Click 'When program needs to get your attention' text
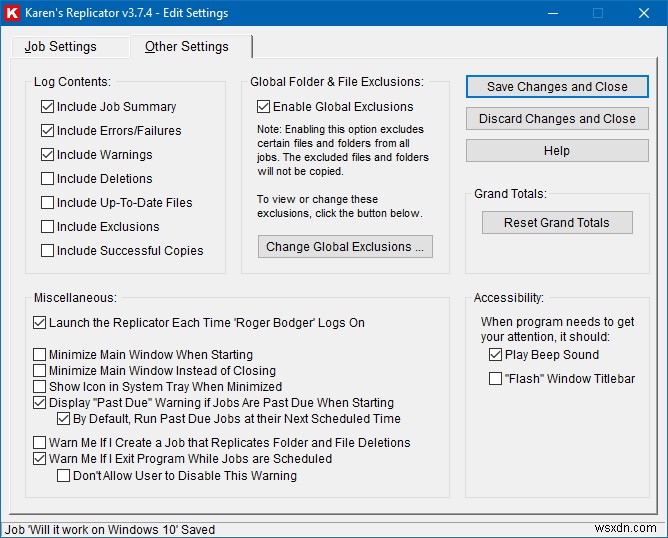The width and height of the screenshot is (668, 538). [558, 329]
